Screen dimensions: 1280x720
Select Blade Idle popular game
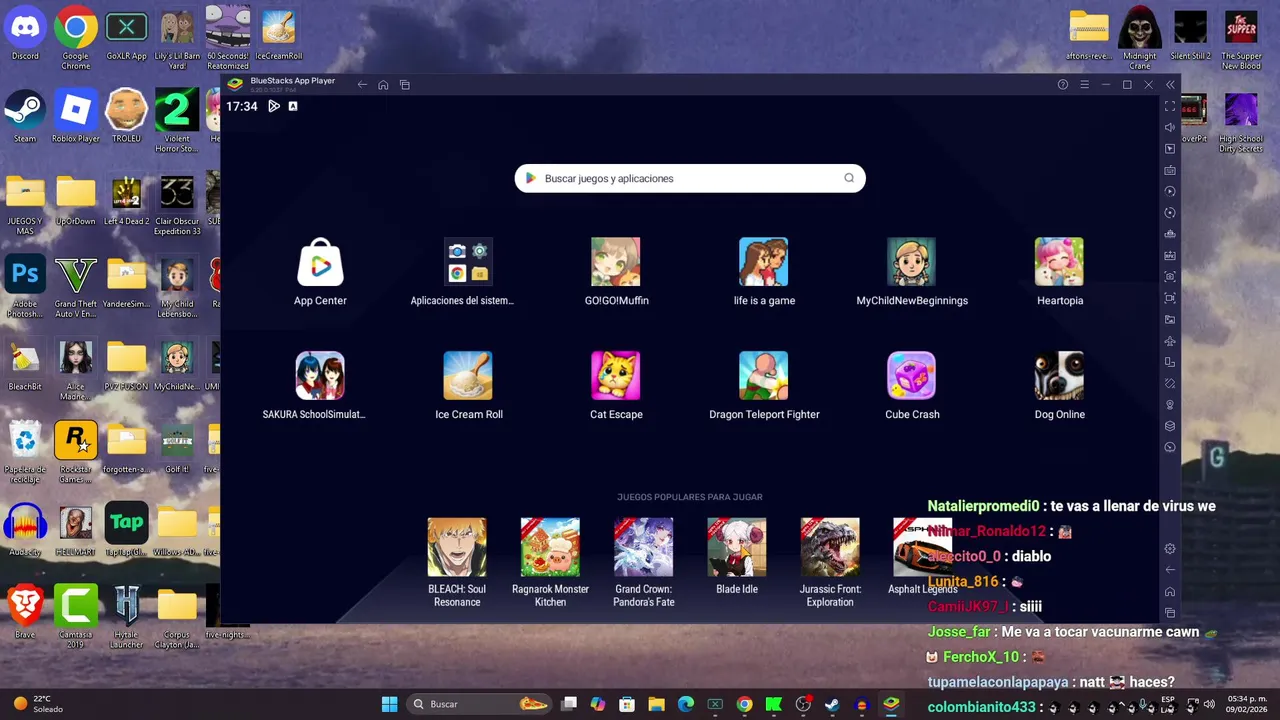click(x=737, y=557)
